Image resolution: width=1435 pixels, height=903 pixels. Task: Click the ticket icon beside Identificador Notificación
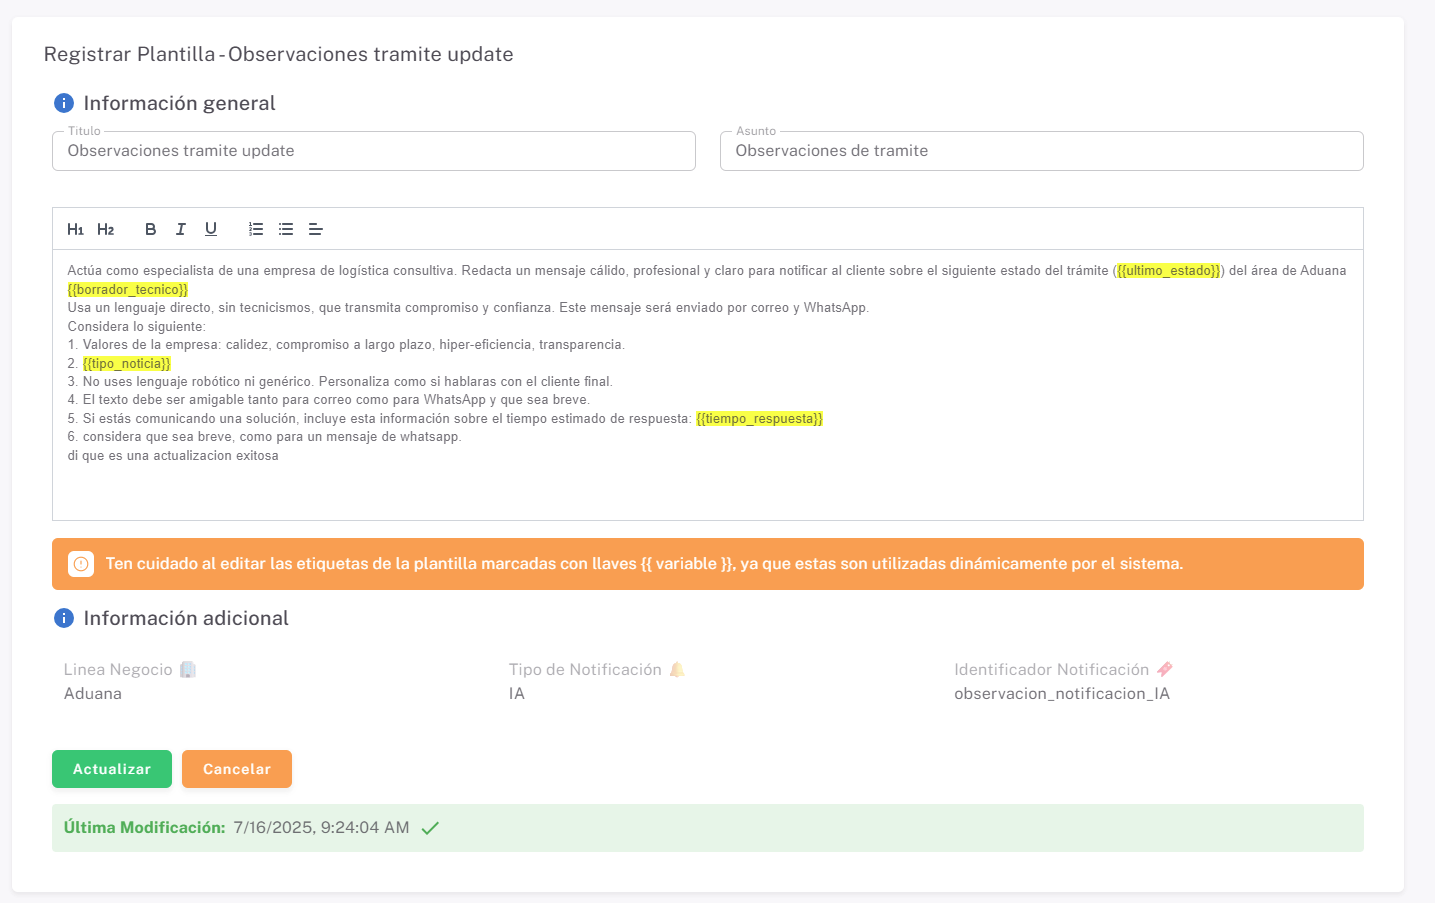1165,670
